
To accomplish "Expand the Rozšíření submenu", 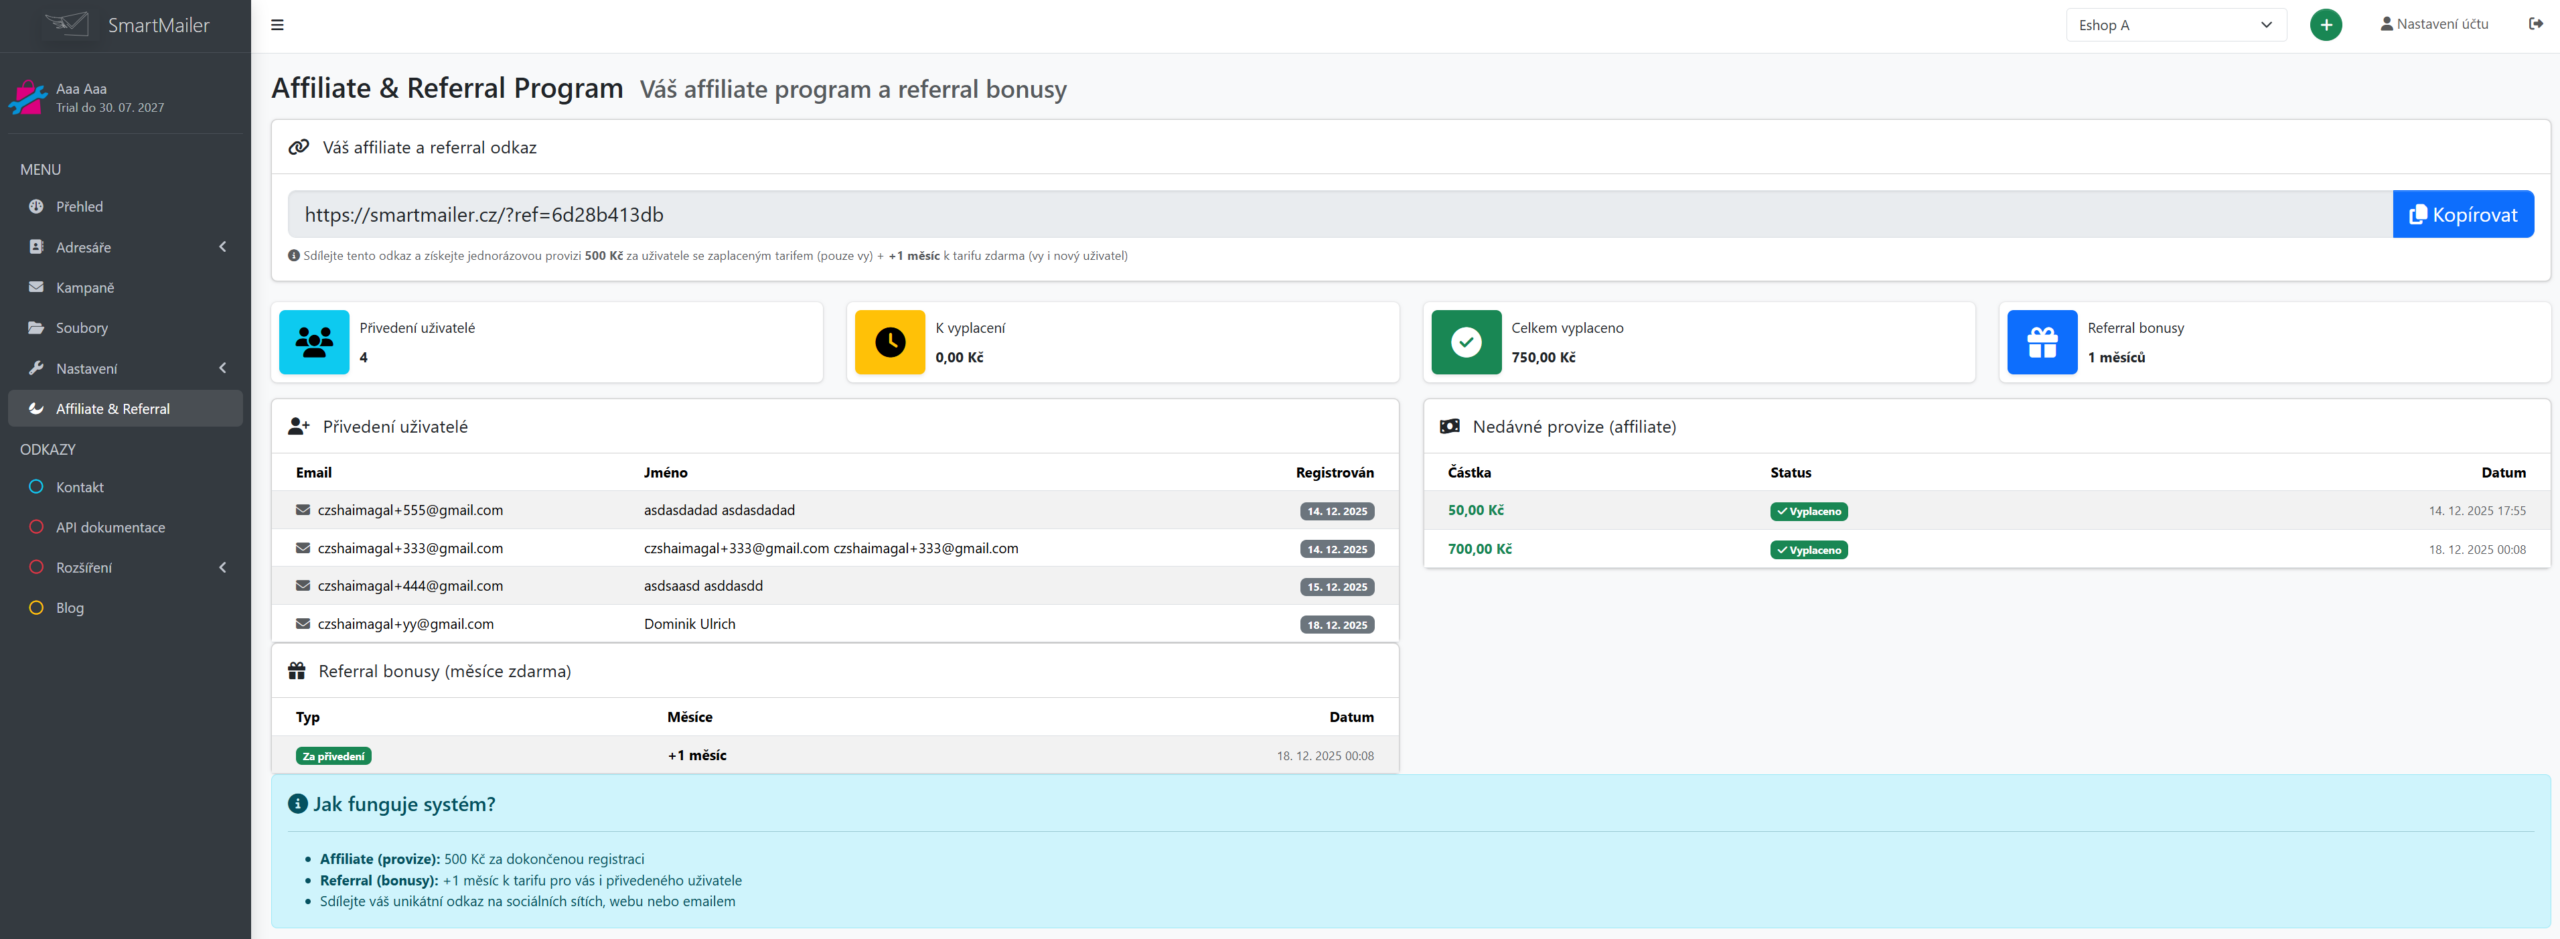I will (125, 567).
